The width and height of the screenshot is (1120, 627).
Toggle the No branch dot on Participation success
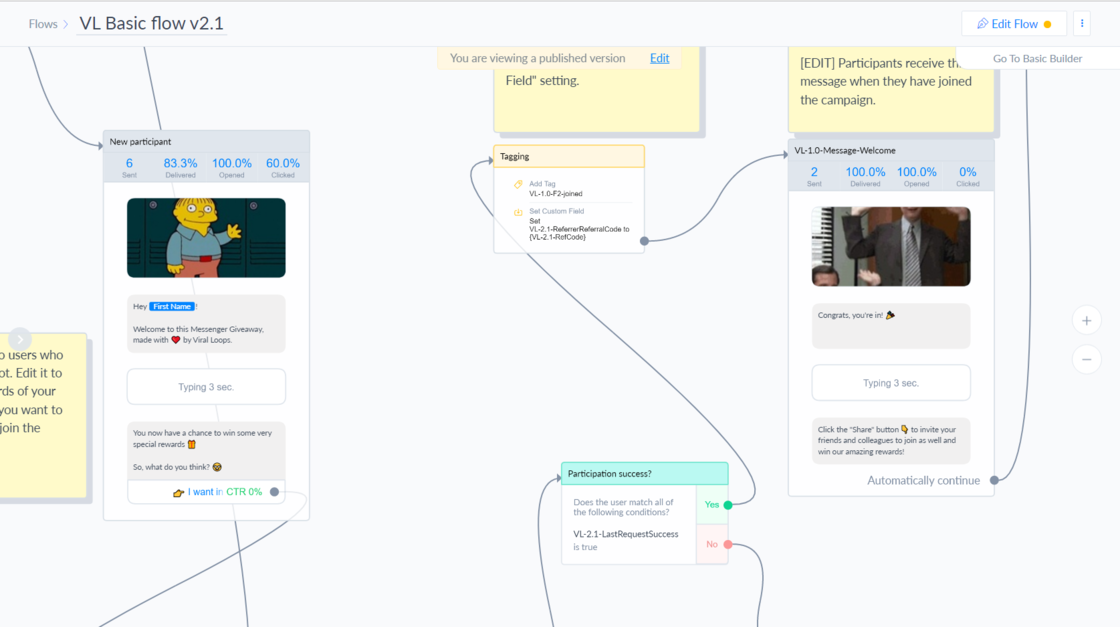click(727, 543)
